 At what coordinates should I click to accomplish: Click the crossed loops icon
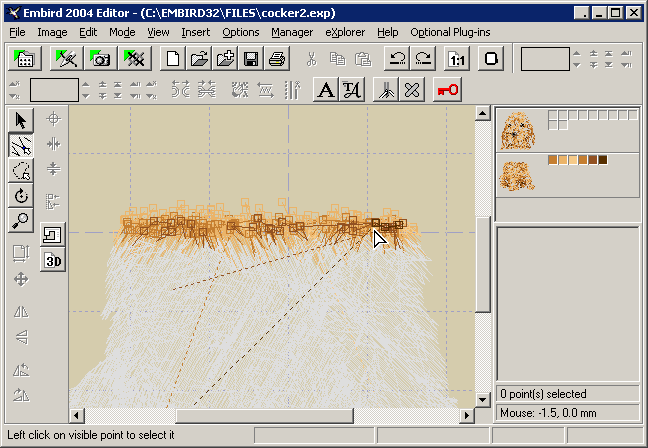[x=412, y=90]
